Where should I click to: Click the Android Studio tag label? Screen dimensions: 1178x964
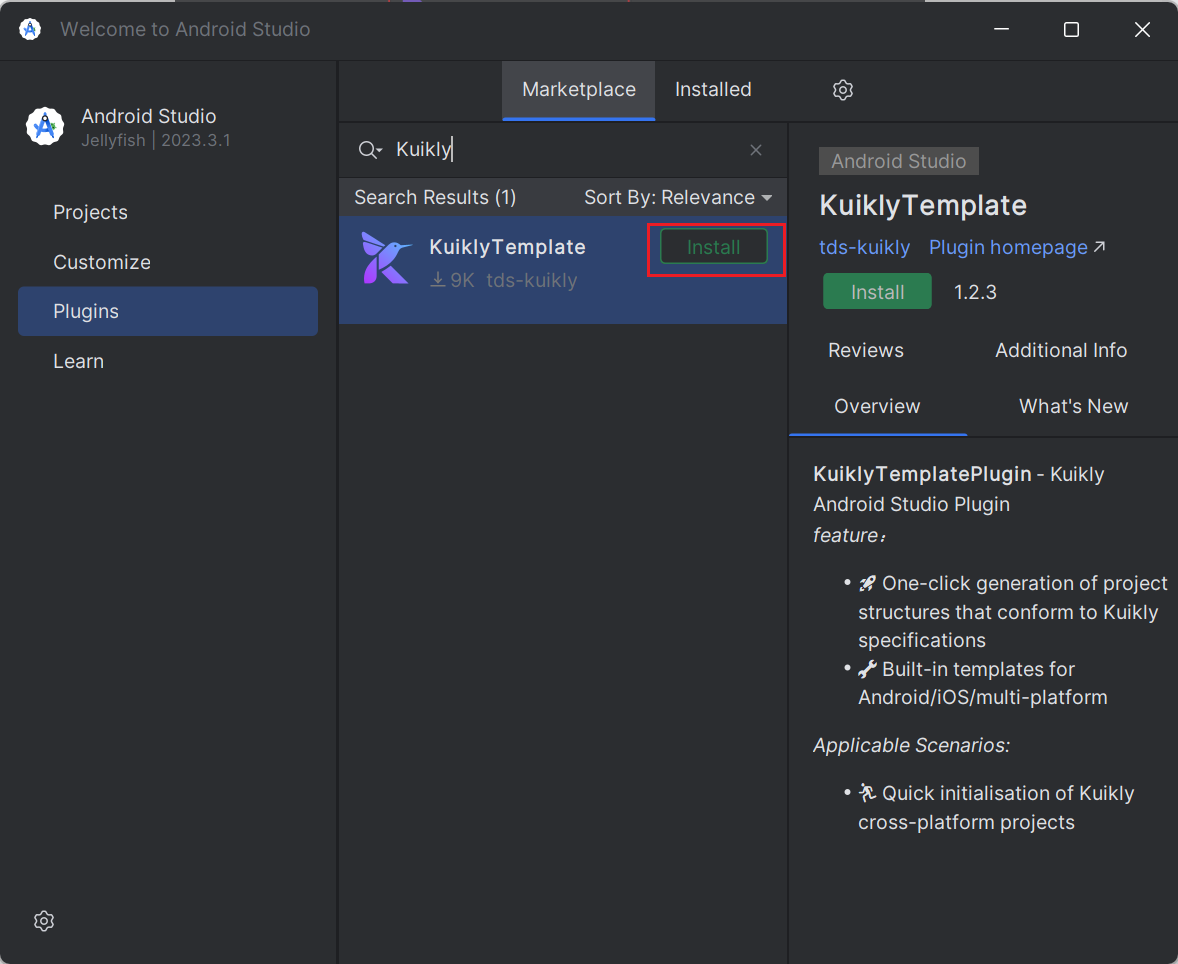pos(899,161)
